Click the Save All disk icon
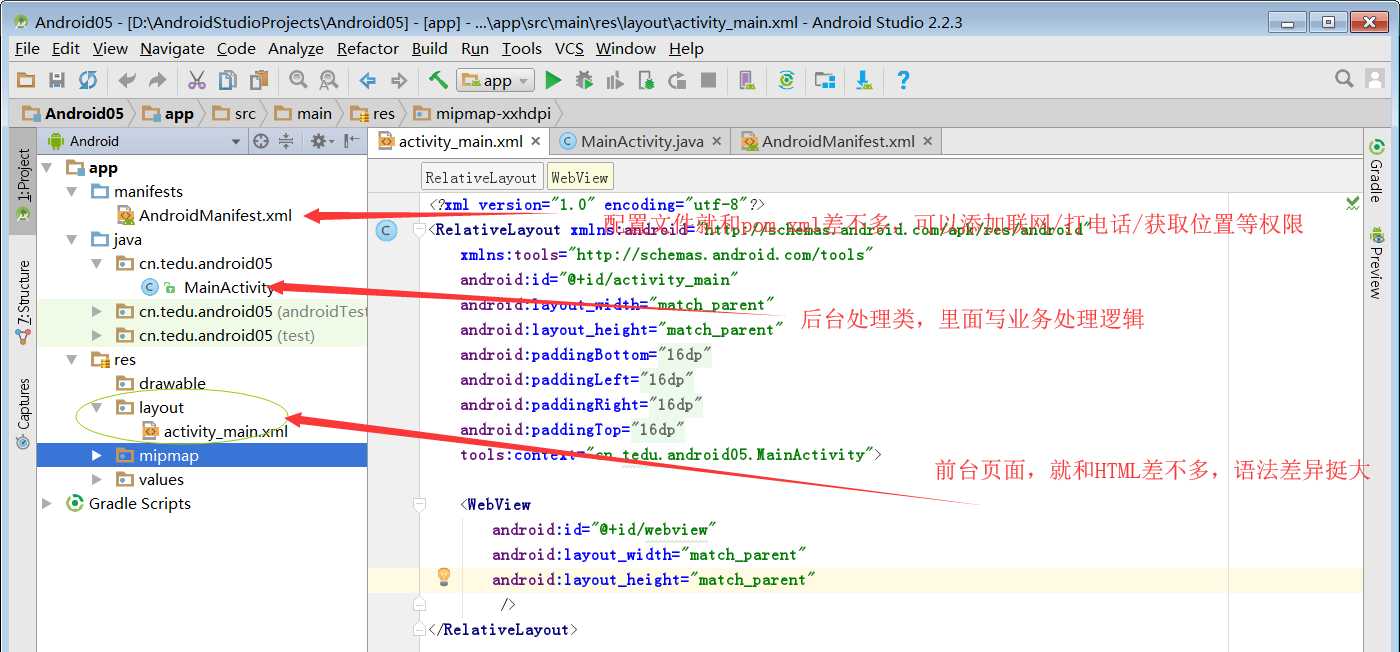 57,80
